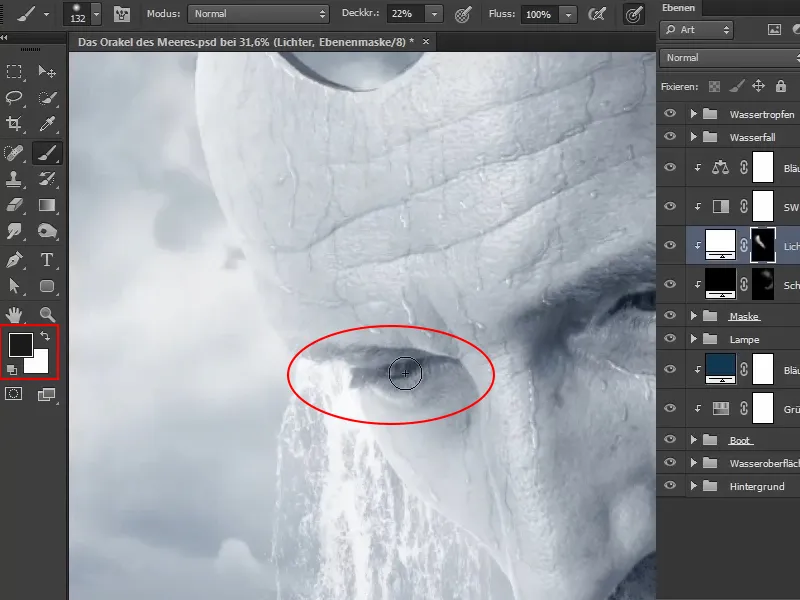Select the Rectangular Marquee tool
The width and height of the screenshot is (800, 600).
pos(14,71)
